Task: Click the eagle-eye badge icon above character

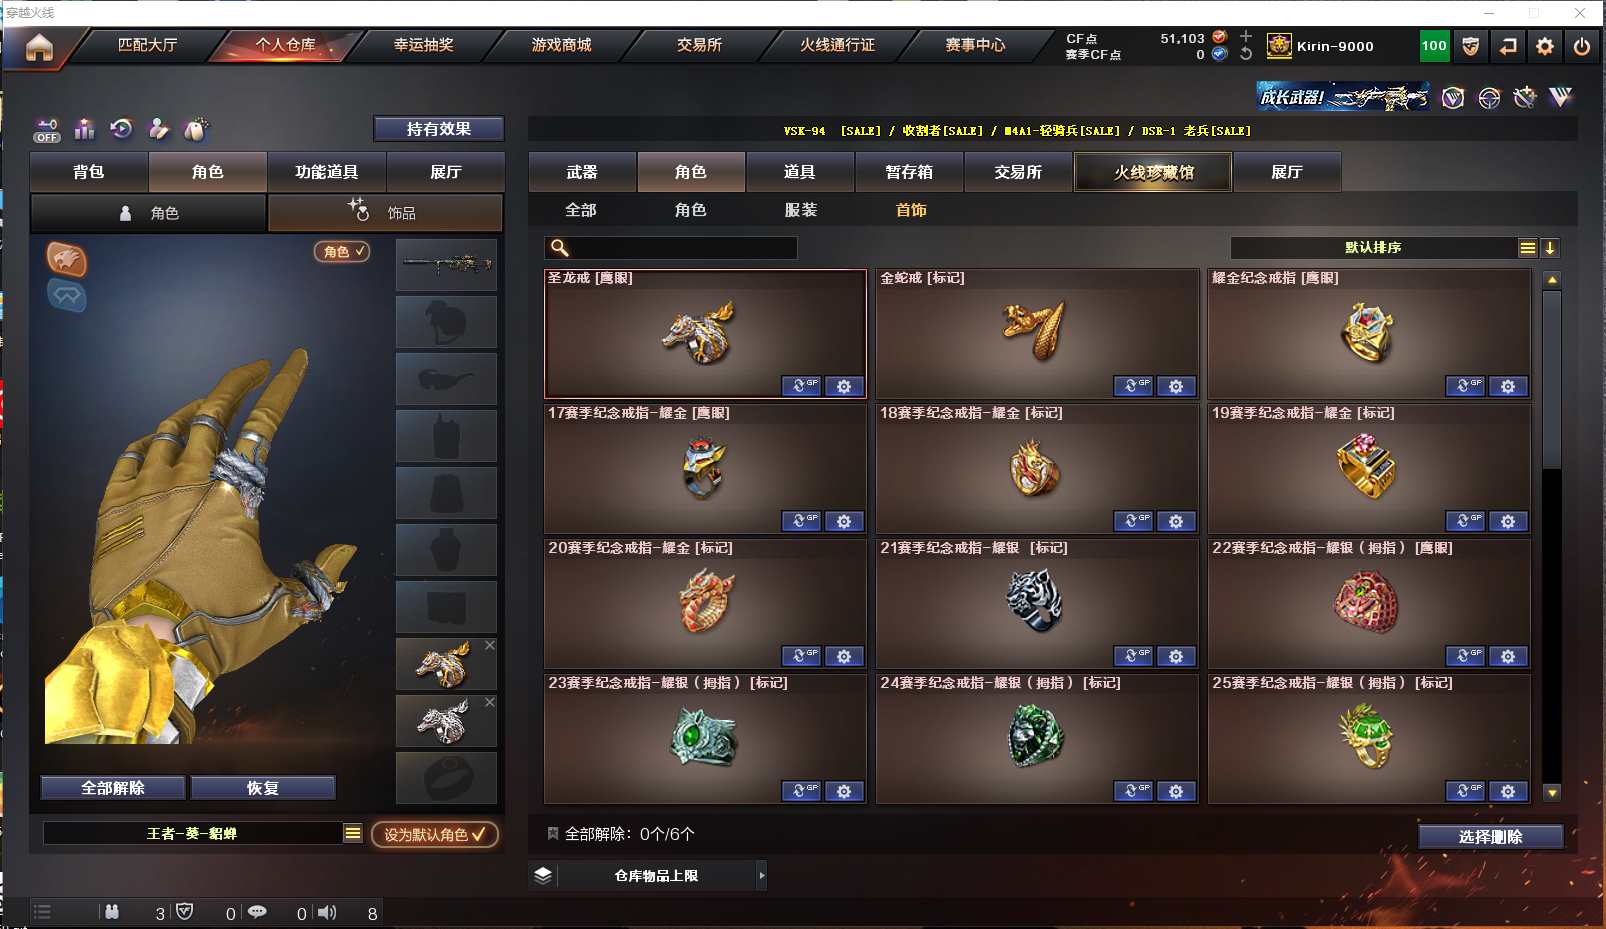Action: pos(67,259)
